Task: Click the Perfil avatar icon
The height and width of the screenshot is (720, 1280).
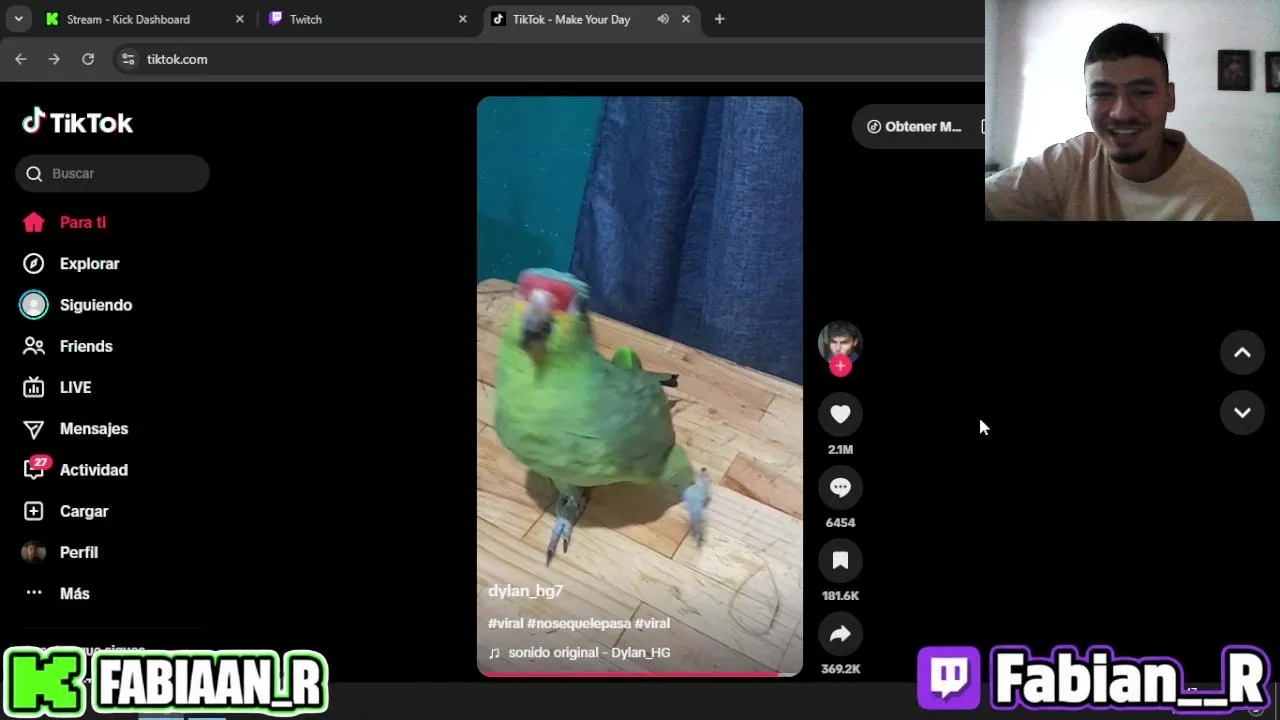Action: [34, 552]
